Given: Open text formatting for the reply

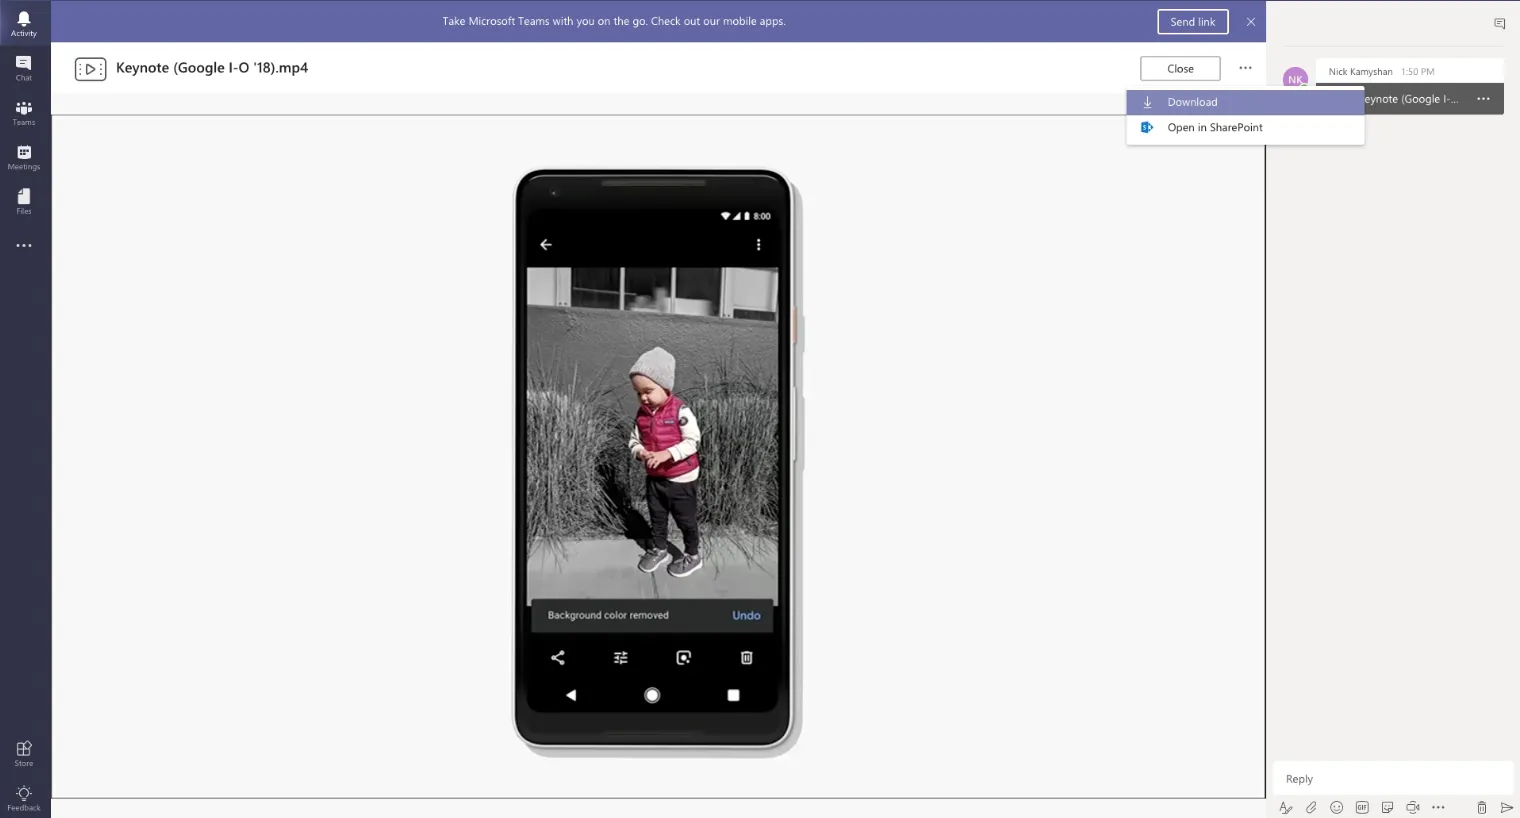Looking at the screenshot, I should [1285, 807].
